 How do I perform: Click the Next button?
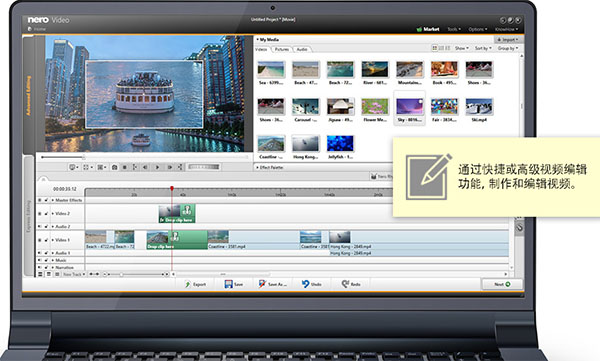coord(502,284)
